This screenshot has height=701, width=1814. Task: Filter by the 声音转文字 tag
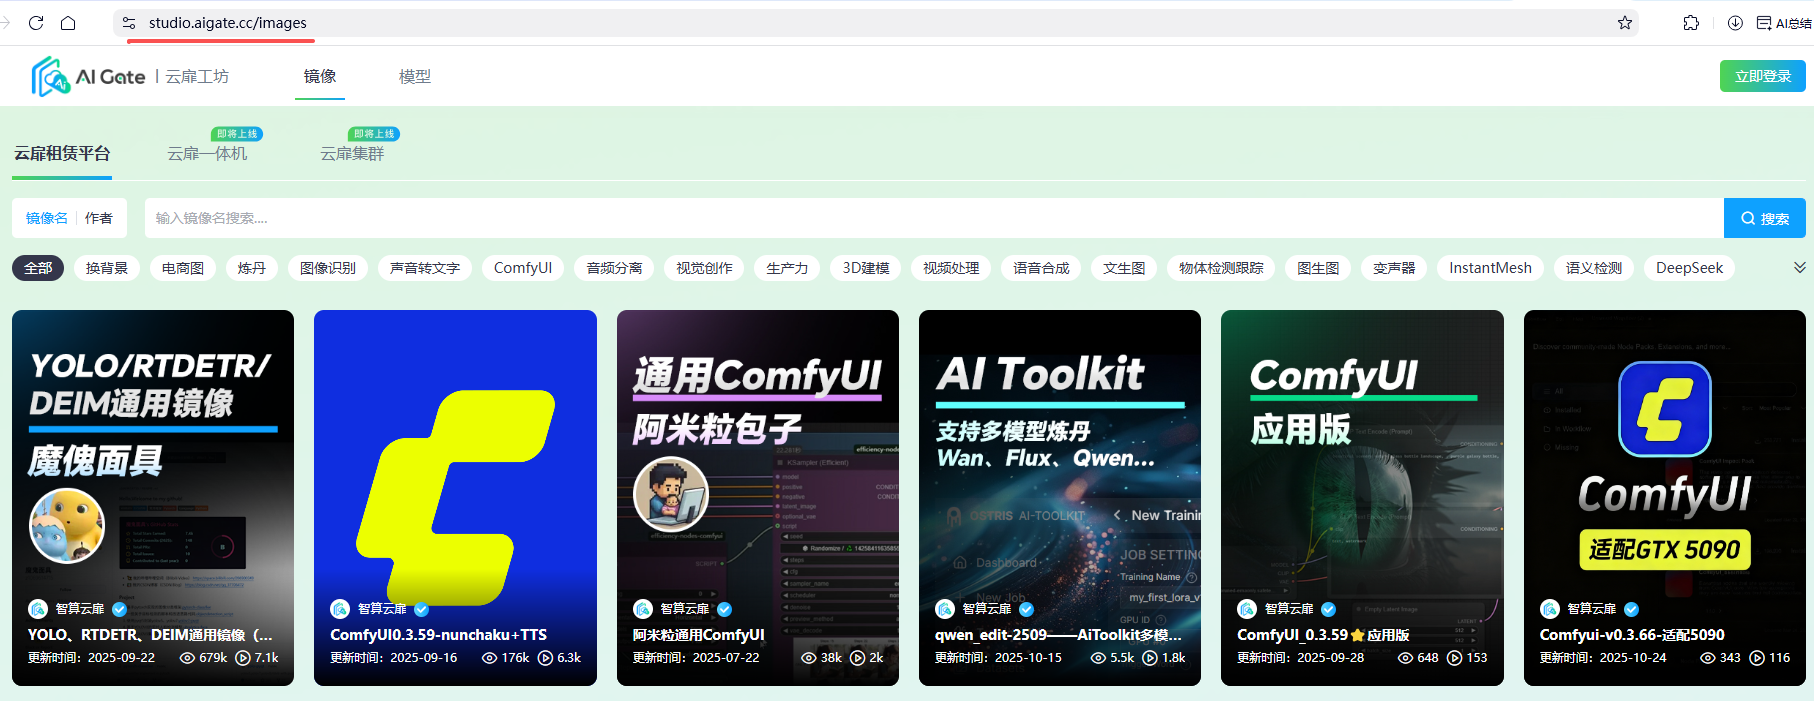pyautogui.click(x=425, y=268)
